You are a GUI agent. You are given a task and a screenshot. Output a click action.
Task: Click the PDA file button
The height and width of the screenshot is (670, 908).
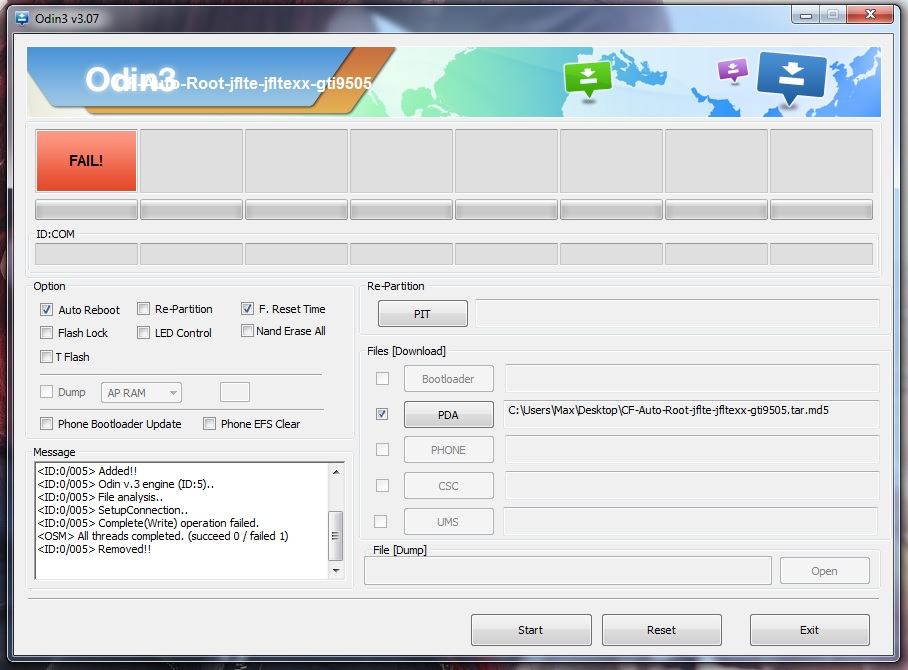click(449, 415)
